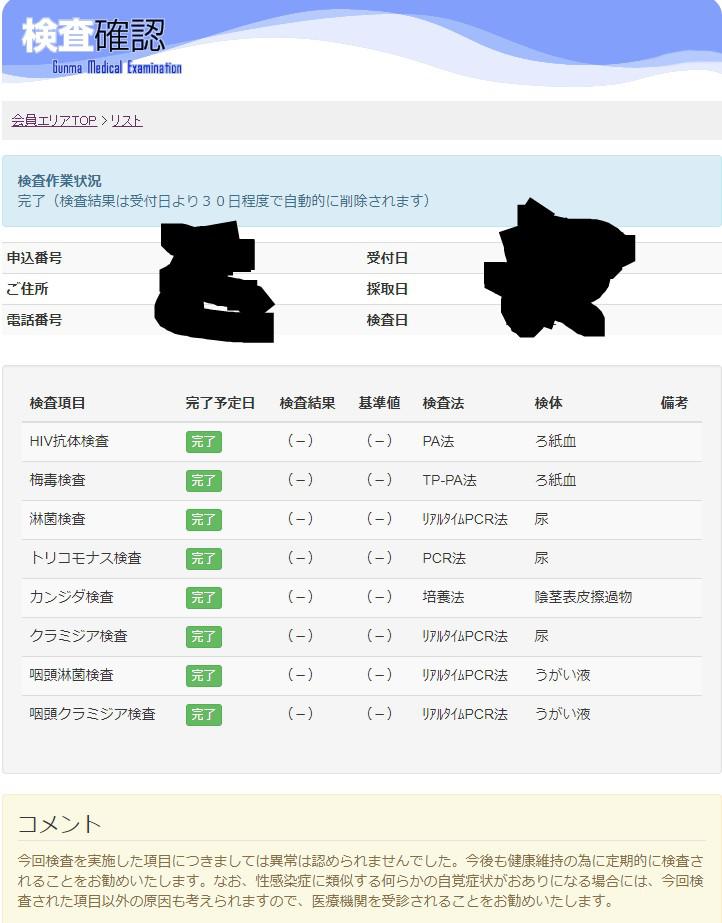Click うがい液 specimen in 咽頭淋菌検査 row

click(562, 675)
